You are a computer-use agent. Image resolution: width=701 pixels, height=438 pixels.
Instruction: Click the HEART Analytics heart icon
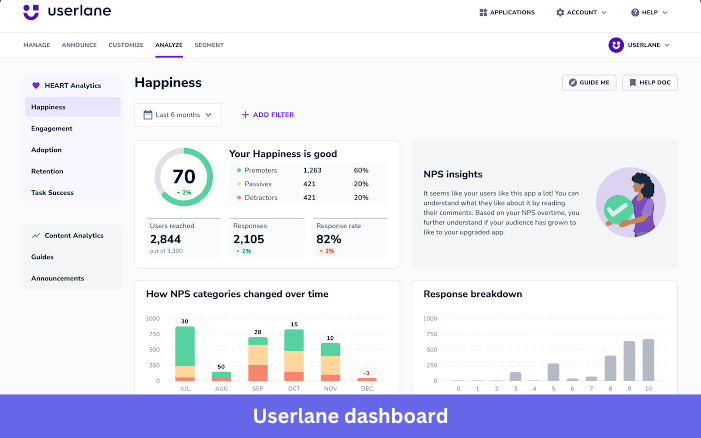36,85
